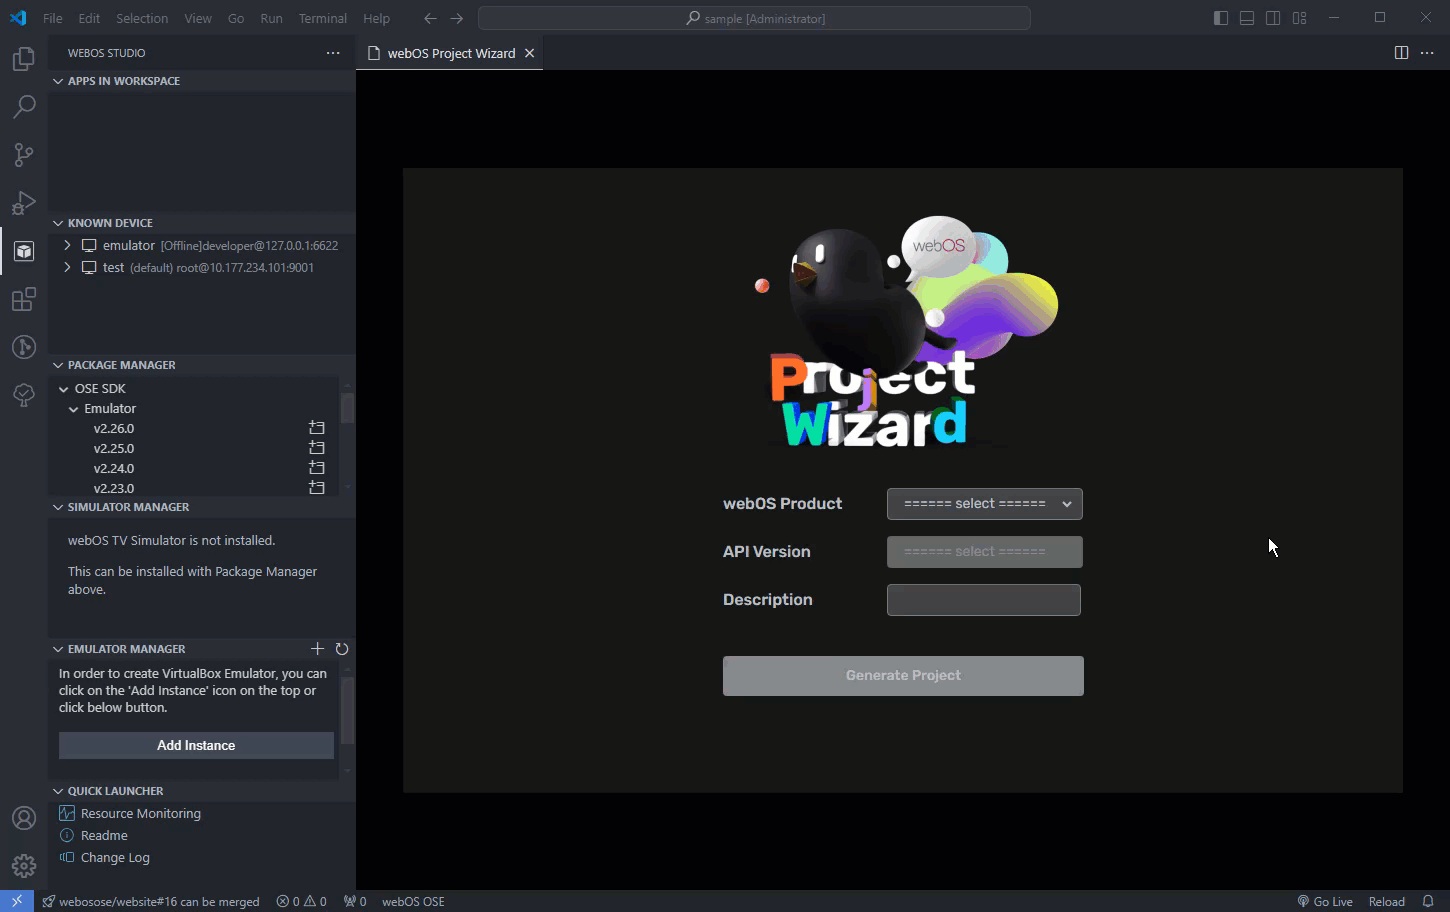
Task: Open the Edit menu
Action: (89, 18)
